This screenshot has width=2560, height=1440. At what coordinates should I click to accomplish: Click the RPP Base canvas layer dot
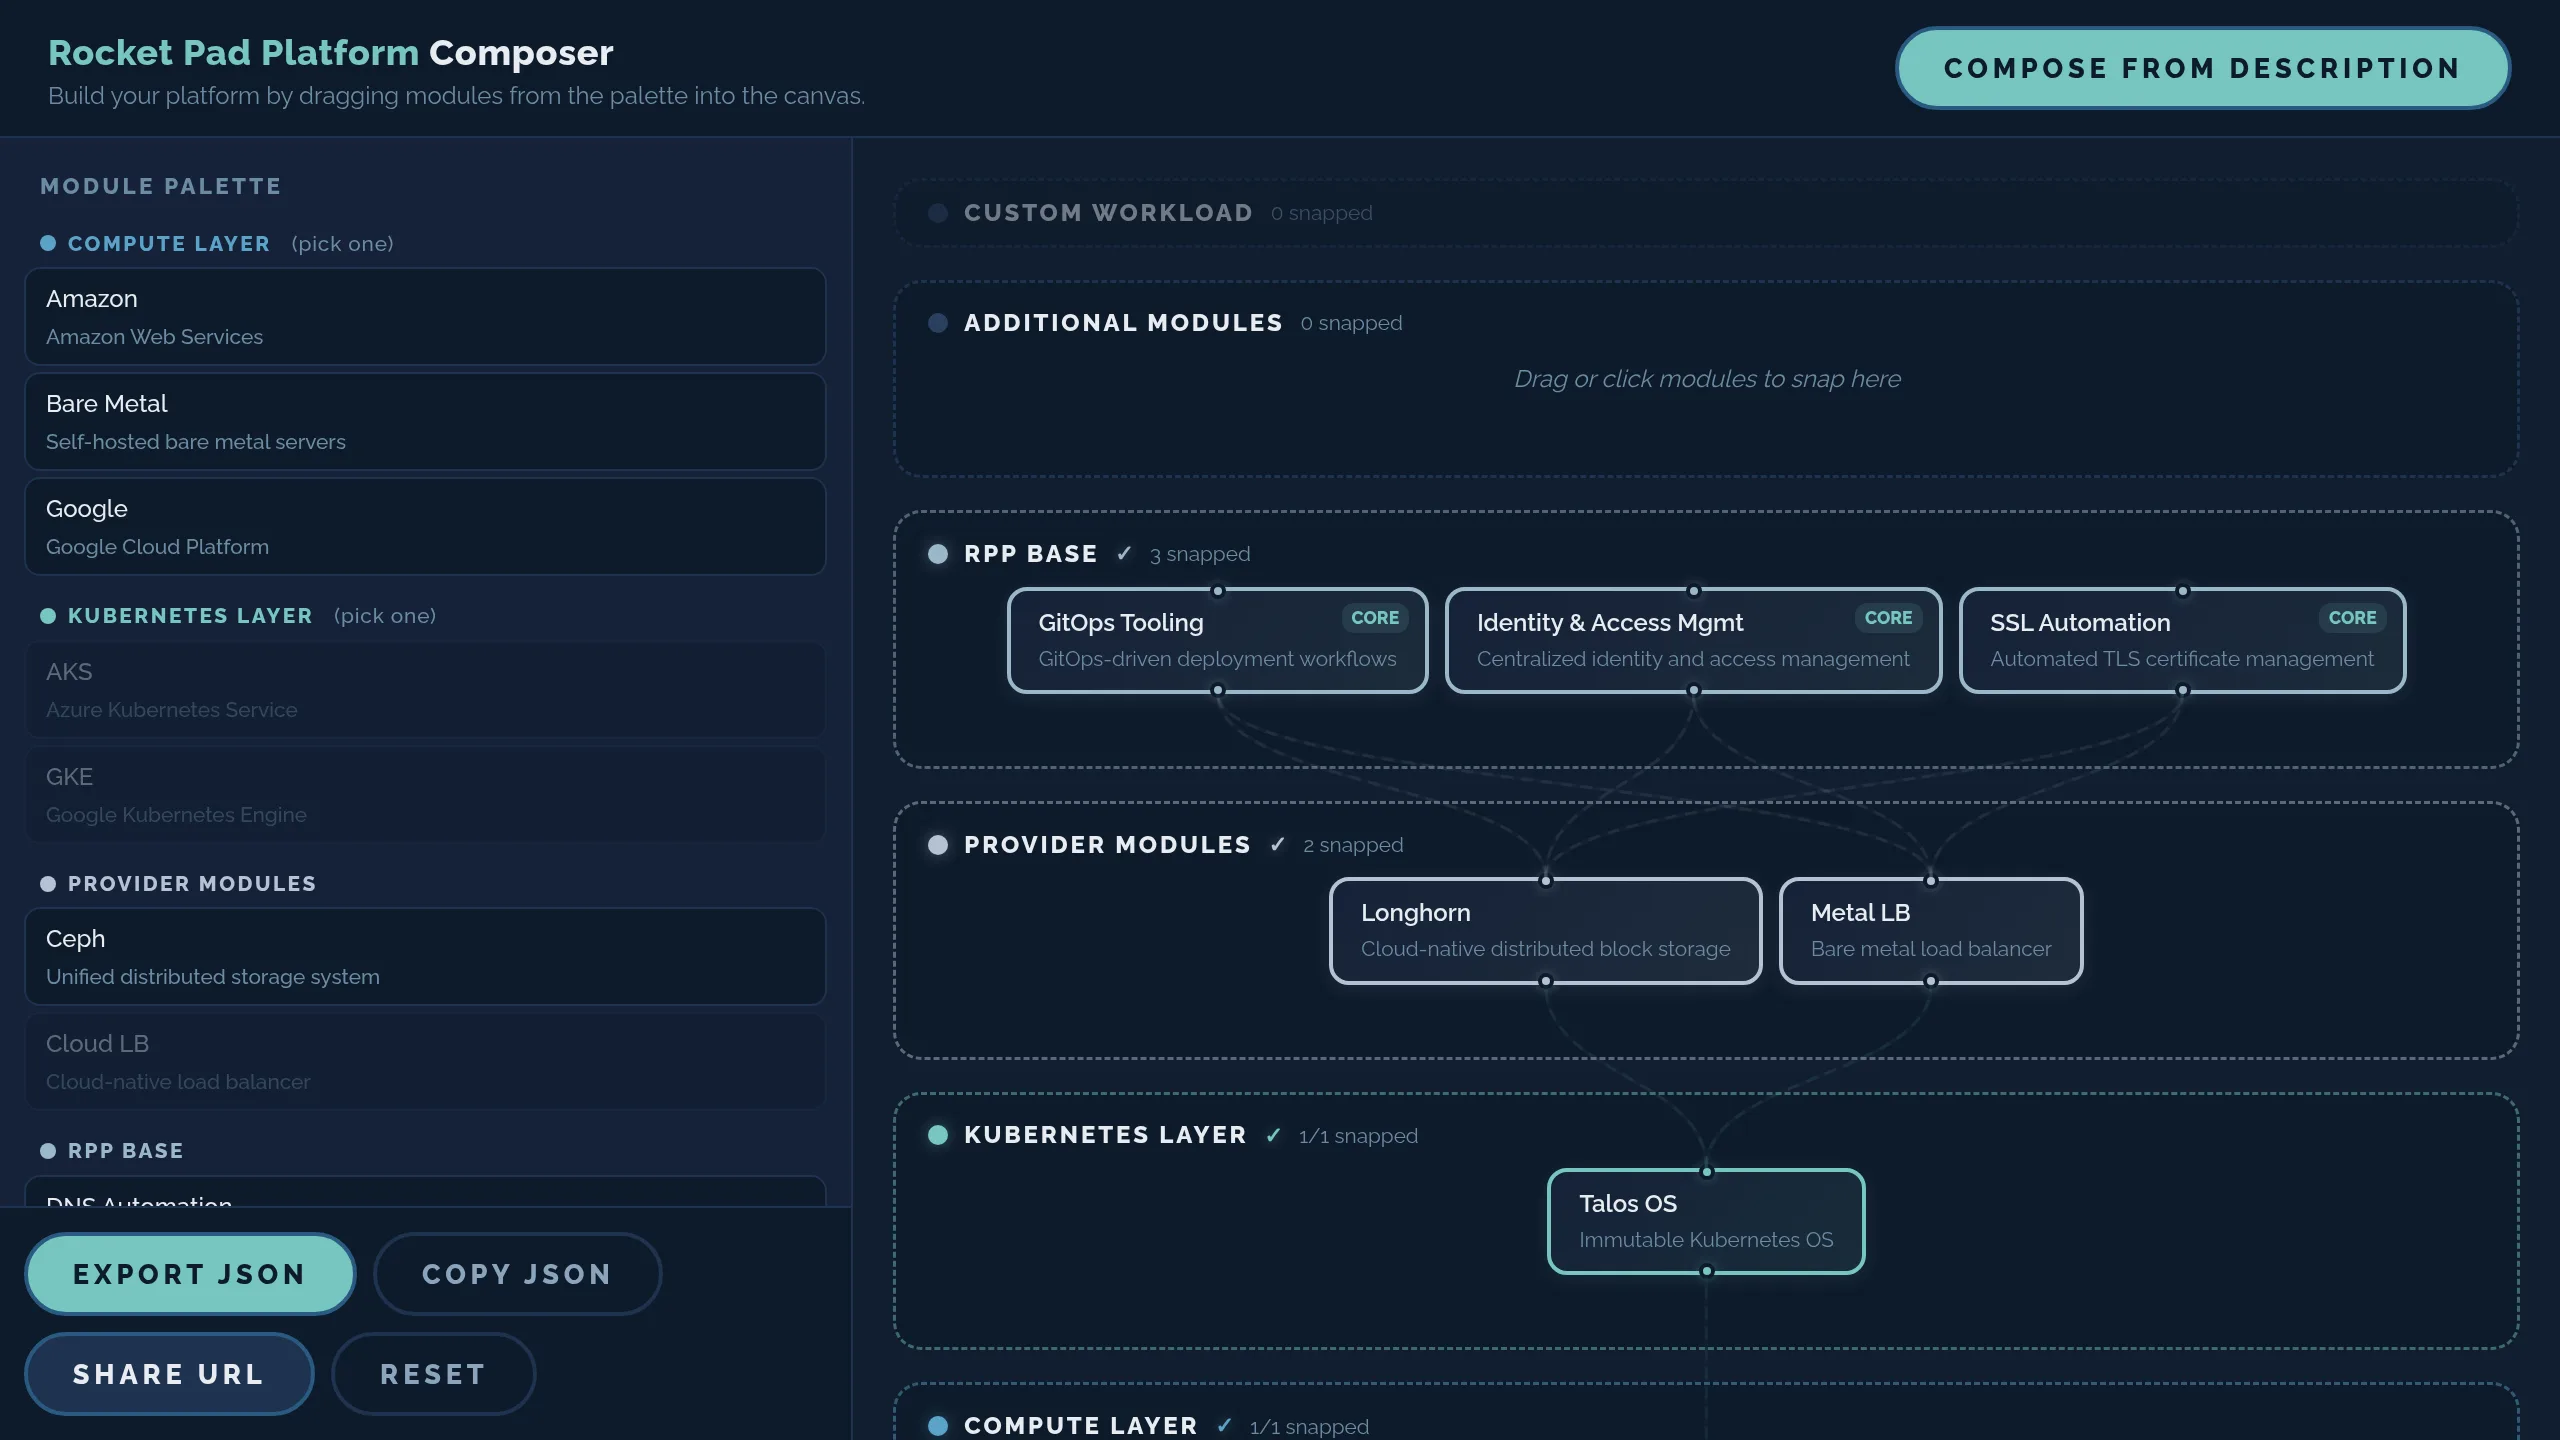pos(938,554)
